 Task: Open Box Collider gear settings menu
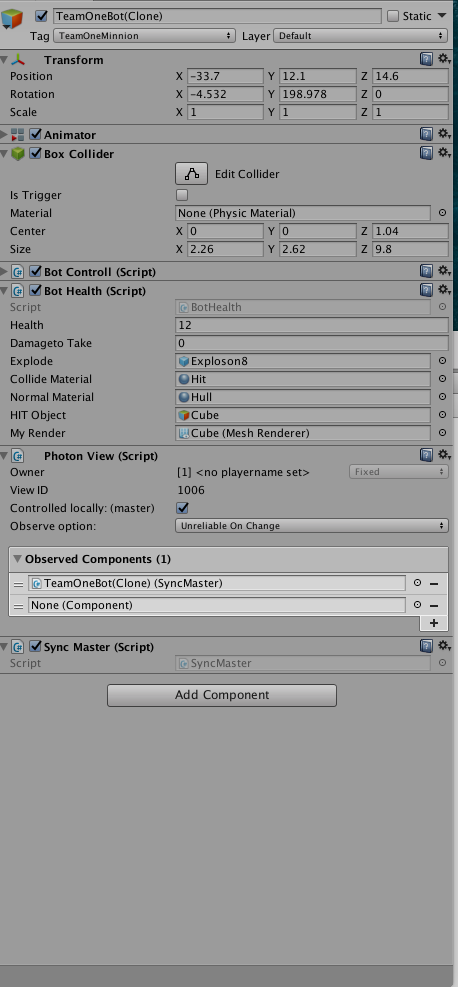pos(445,152)
